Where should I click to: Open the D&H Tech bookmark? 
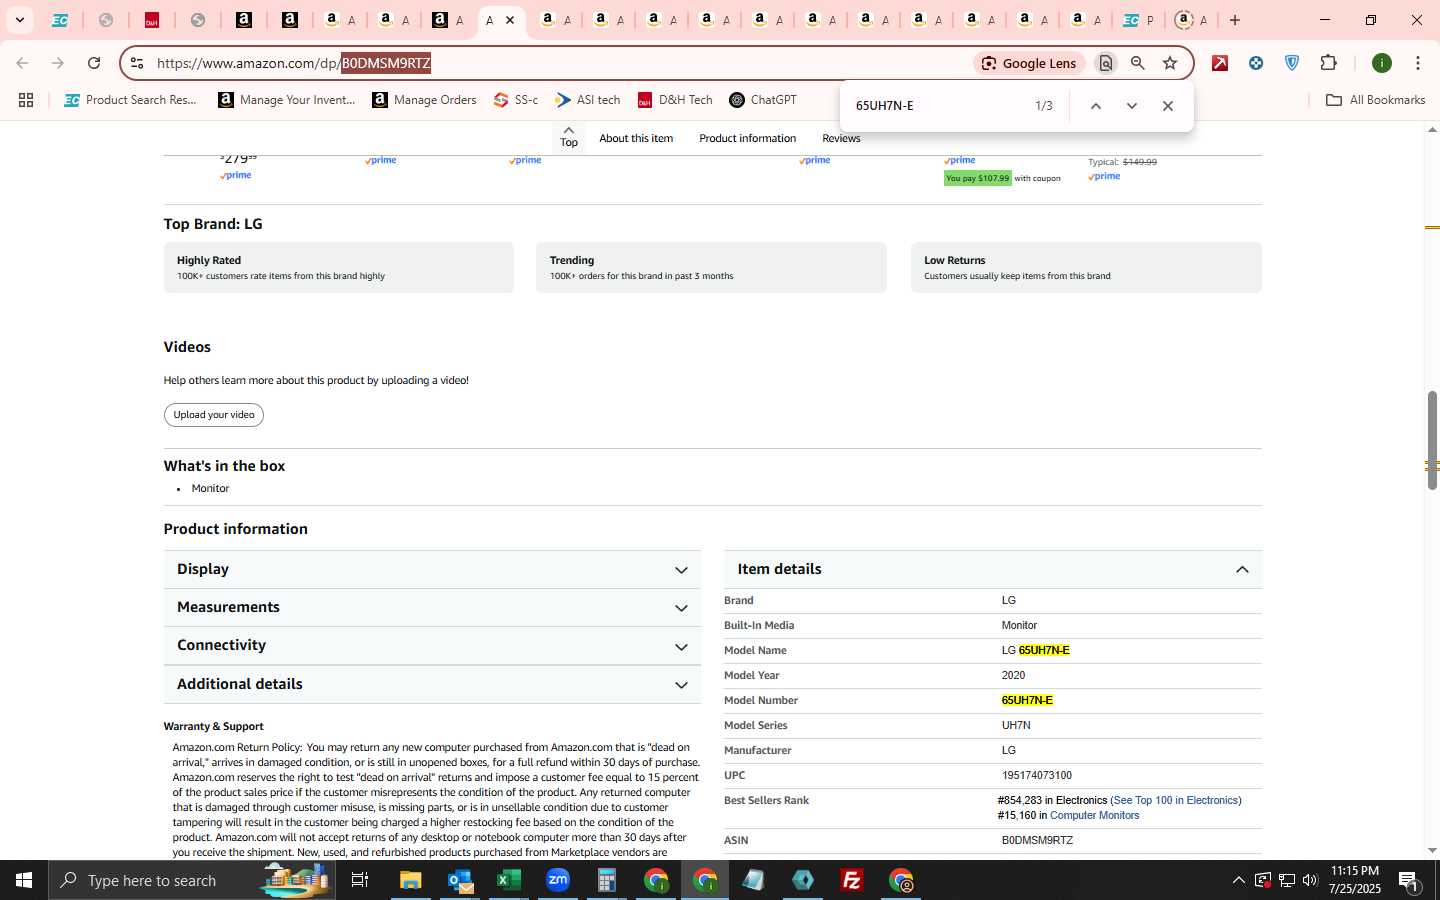coord(675,100)
